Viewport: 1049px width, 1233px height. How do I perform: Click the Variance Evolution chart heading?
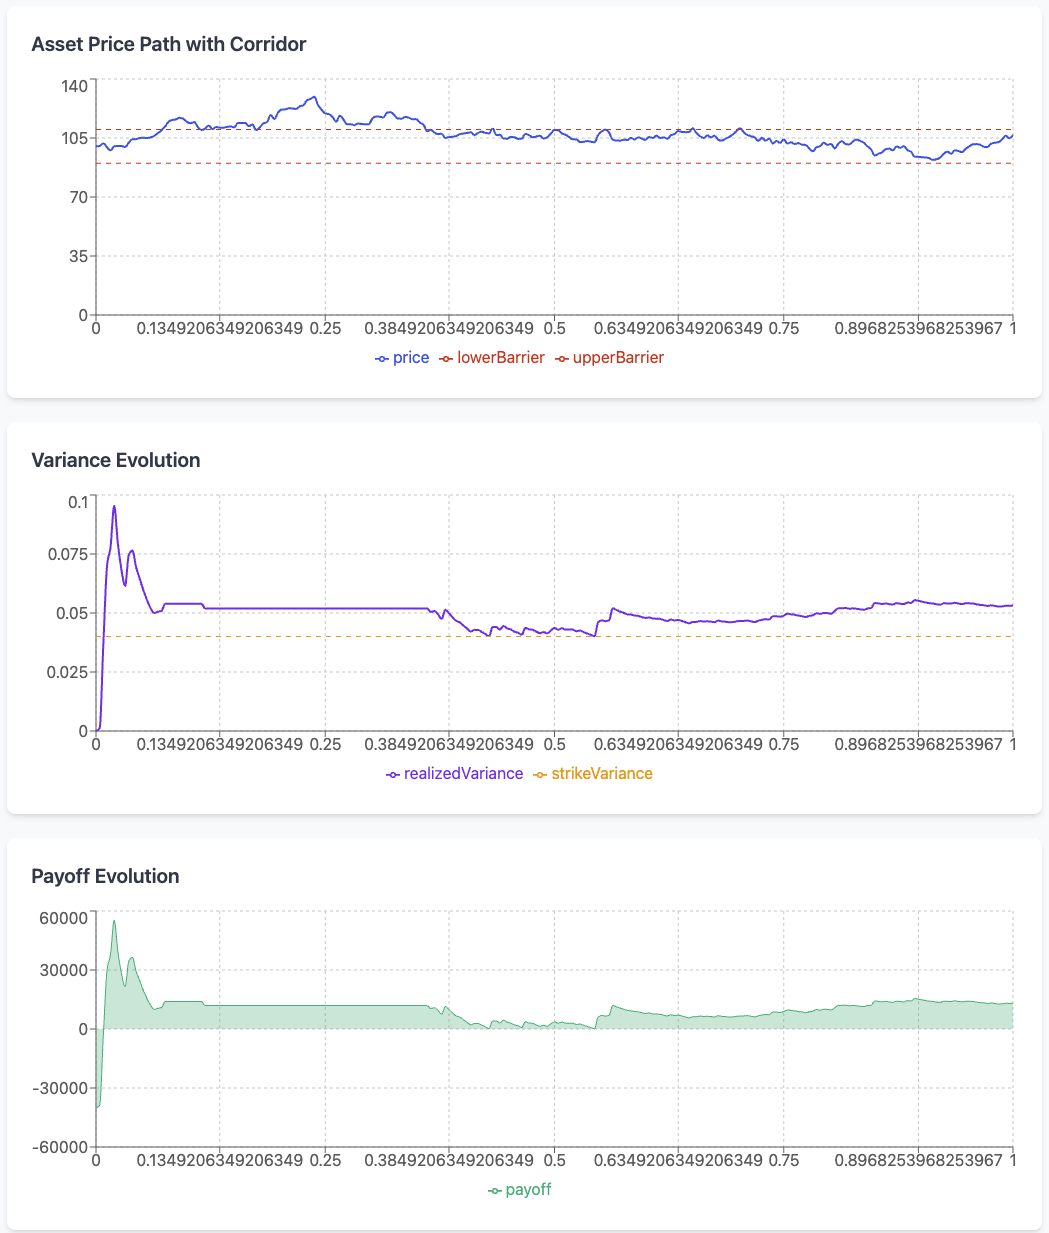(x=116, y=460)
